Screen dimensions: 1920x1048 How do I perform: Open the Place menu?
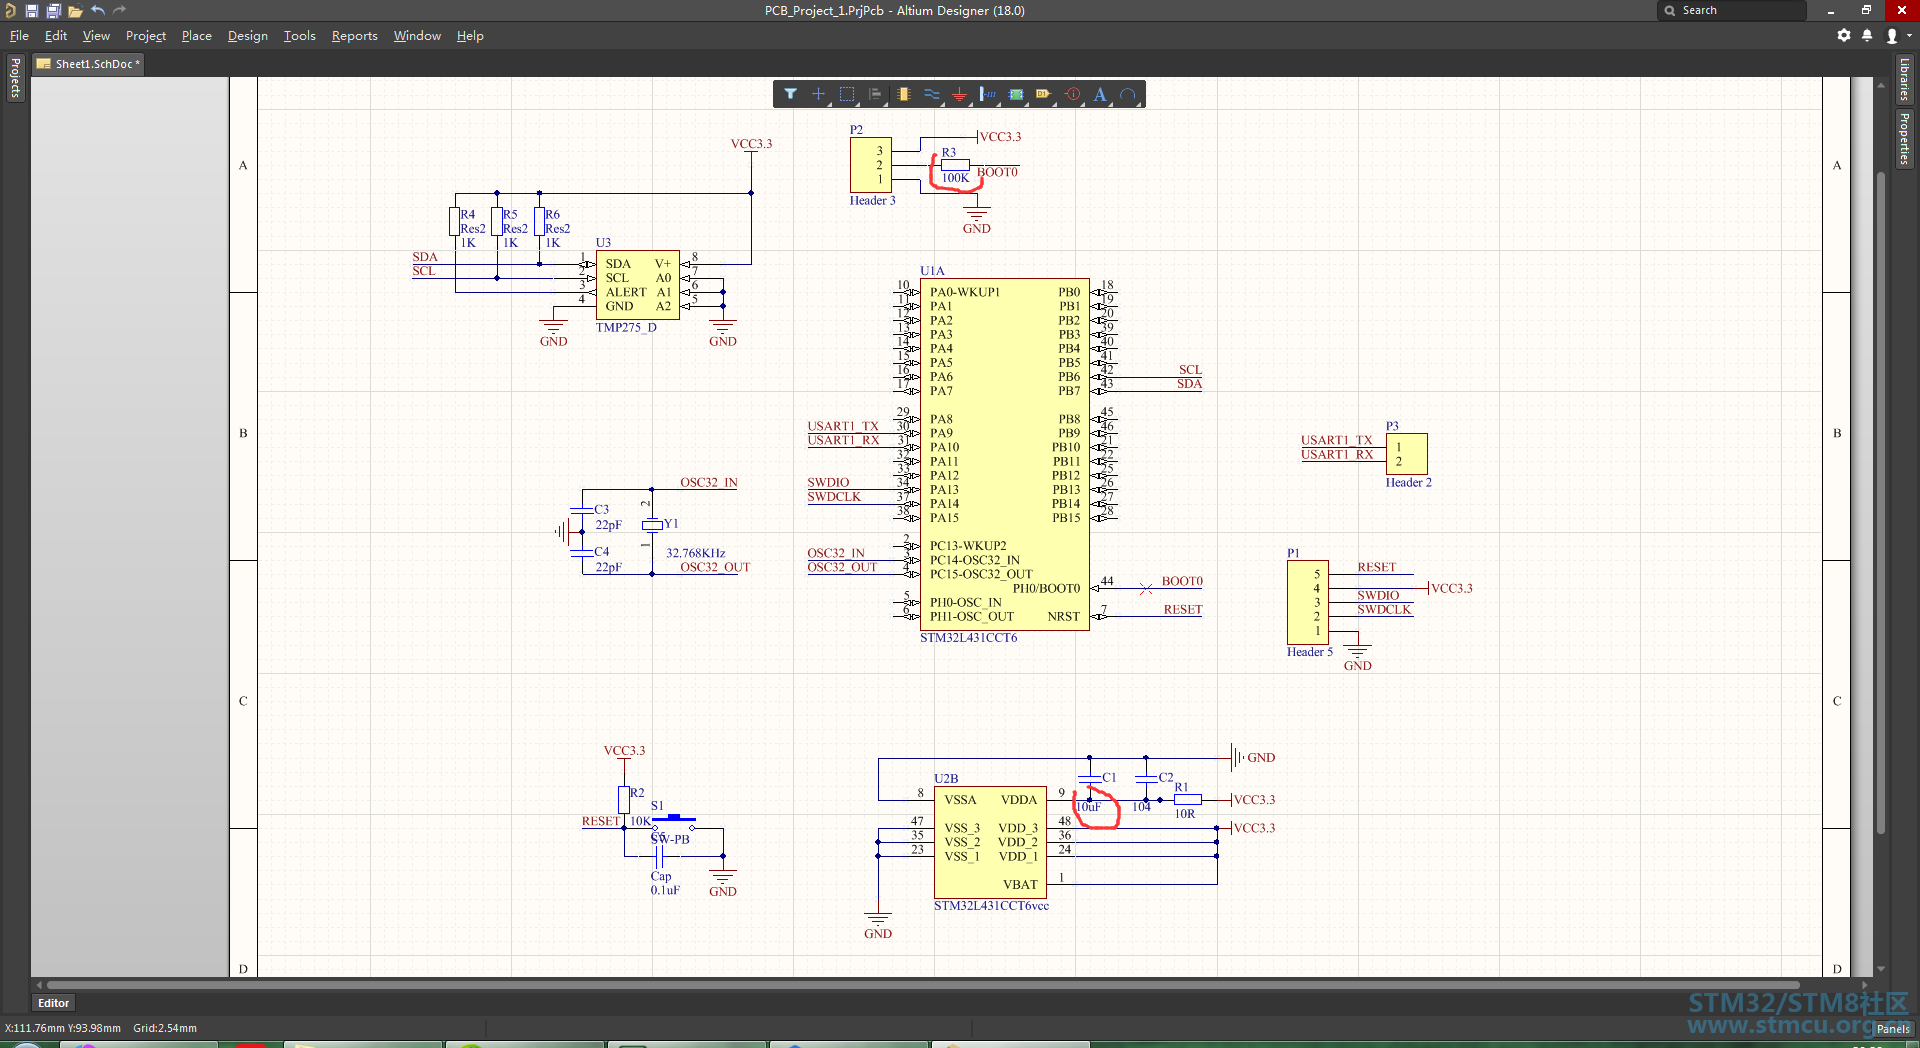(x=196, y=36)
